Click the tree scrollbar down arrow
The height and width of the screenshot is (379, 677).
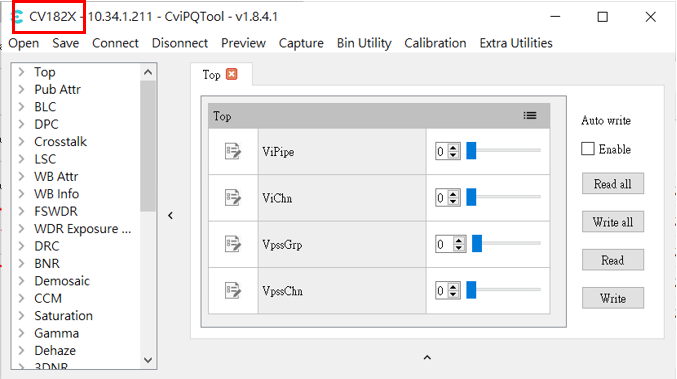pos(148,360)
